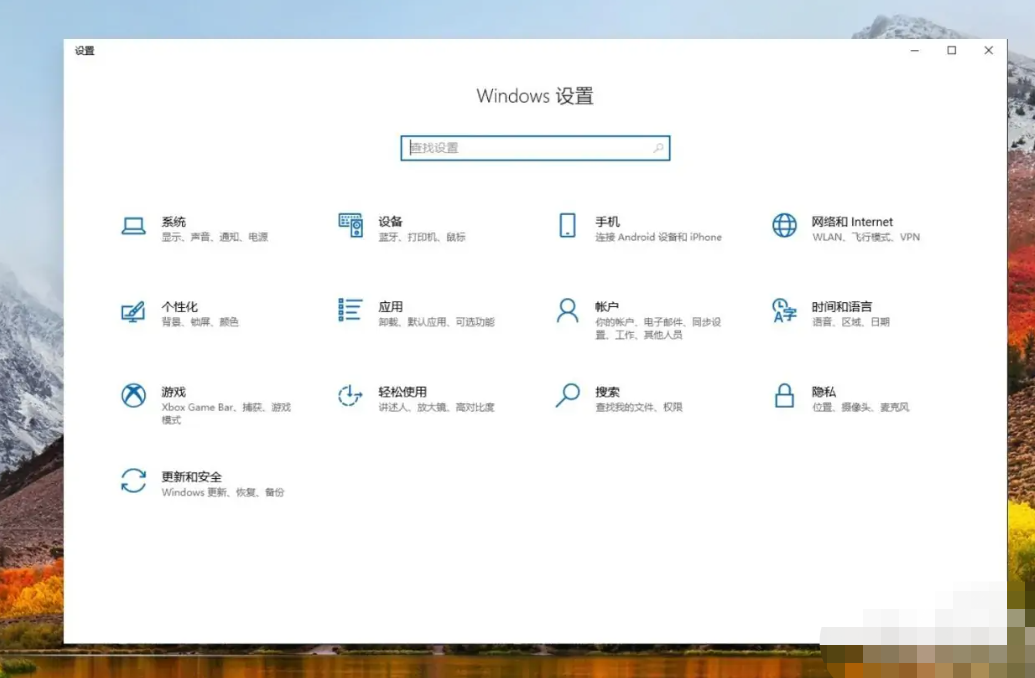Click the System (系统) laptop icon
The width and height of the screenshot is (1035, 678).
(133, 226)
